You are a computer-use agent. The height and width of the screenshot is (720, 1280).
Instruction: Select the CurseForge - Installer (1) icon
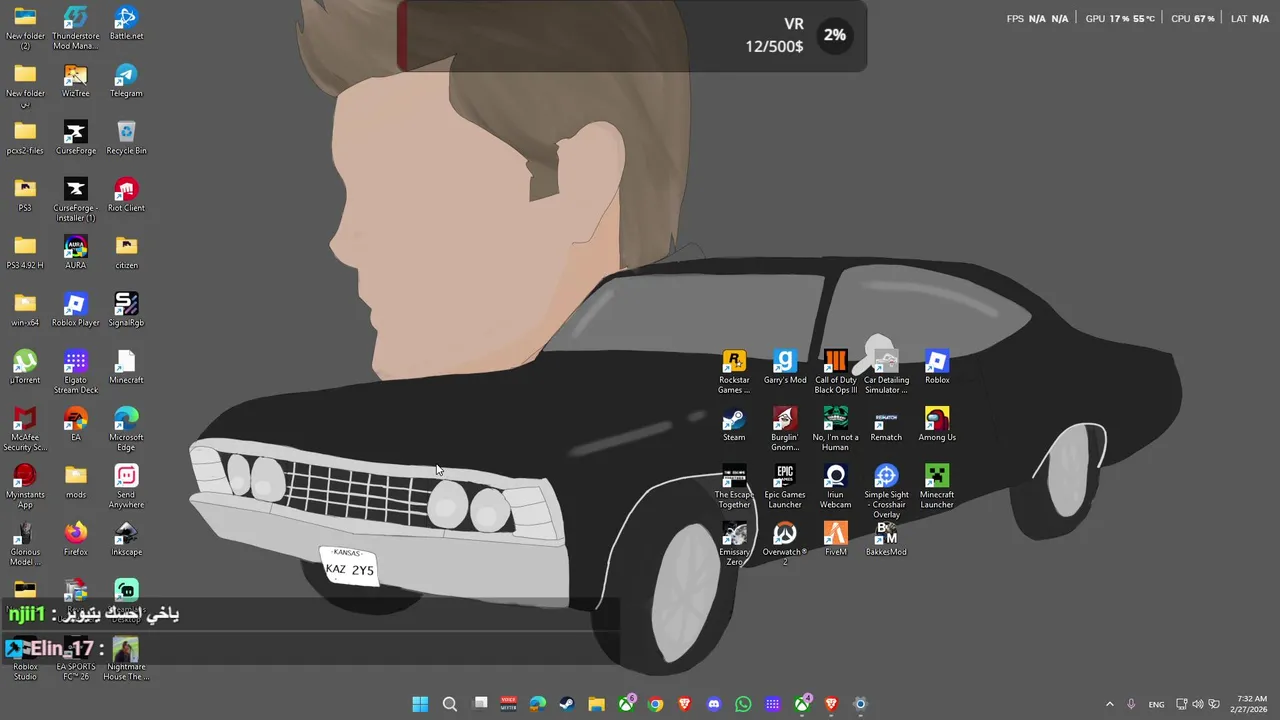pyautogui.click(x=75, y=200)
